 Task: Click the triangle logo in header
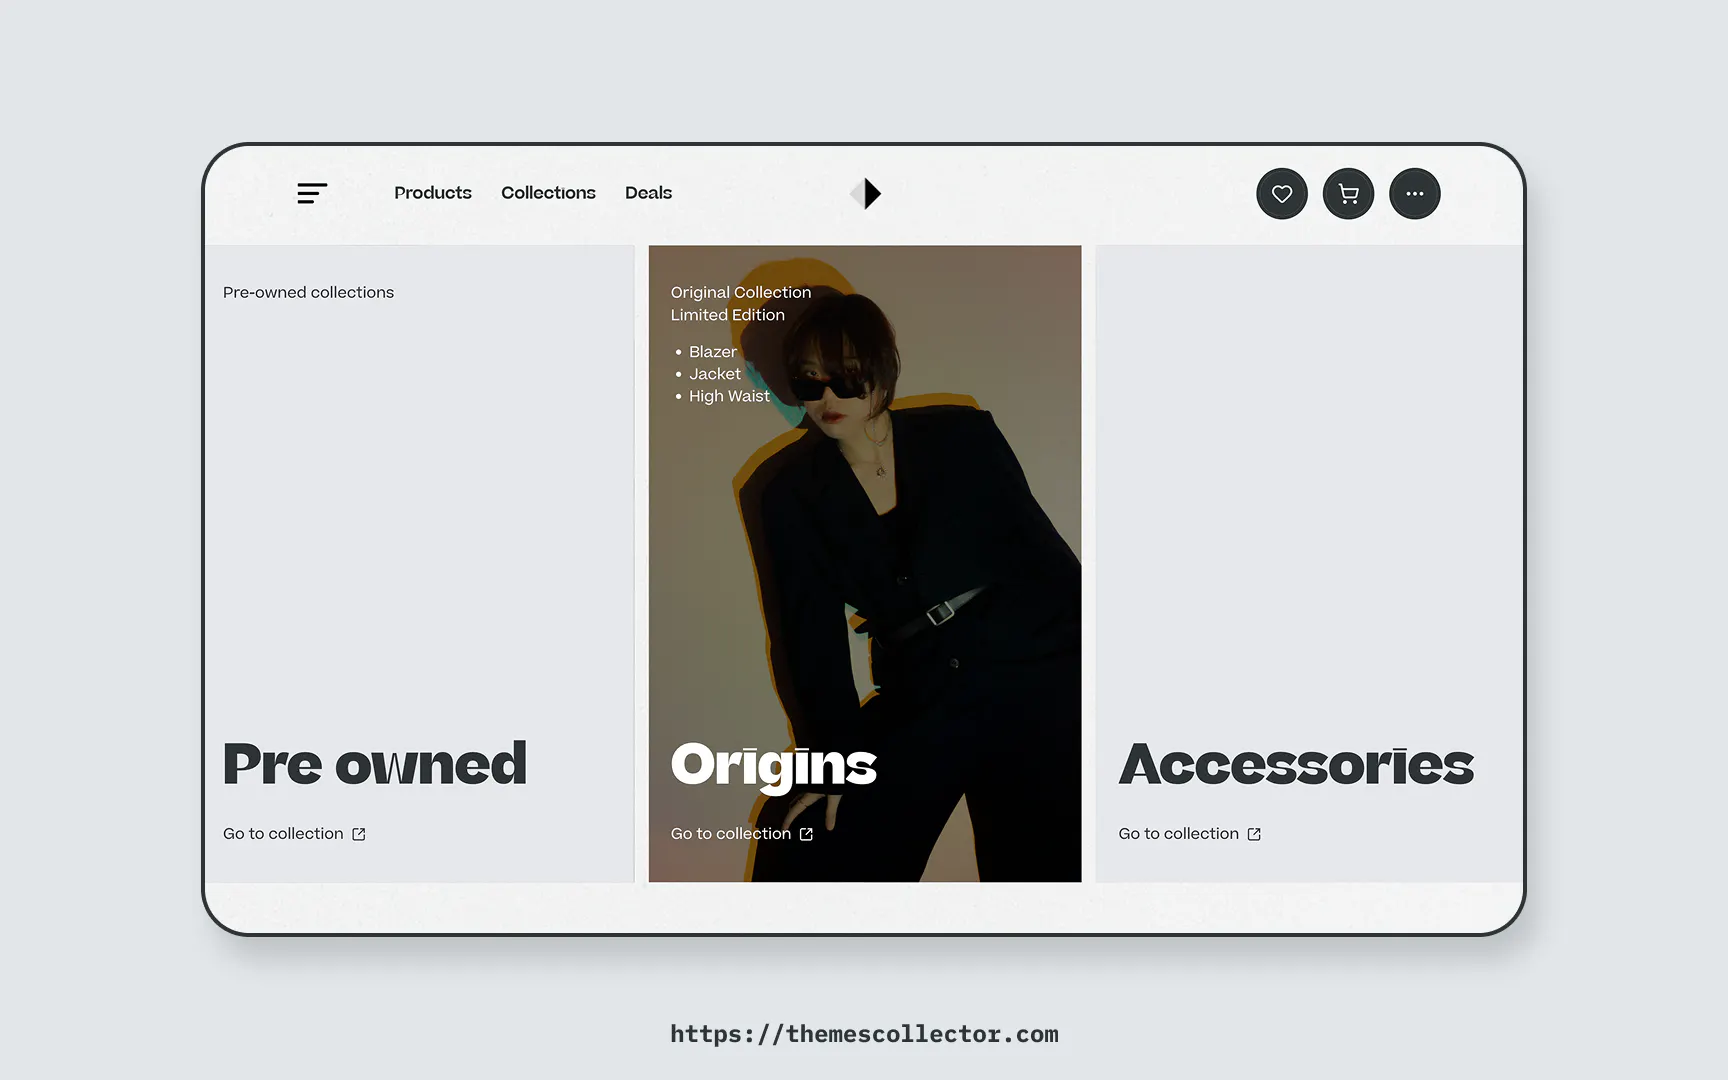[x=866, y=193]
